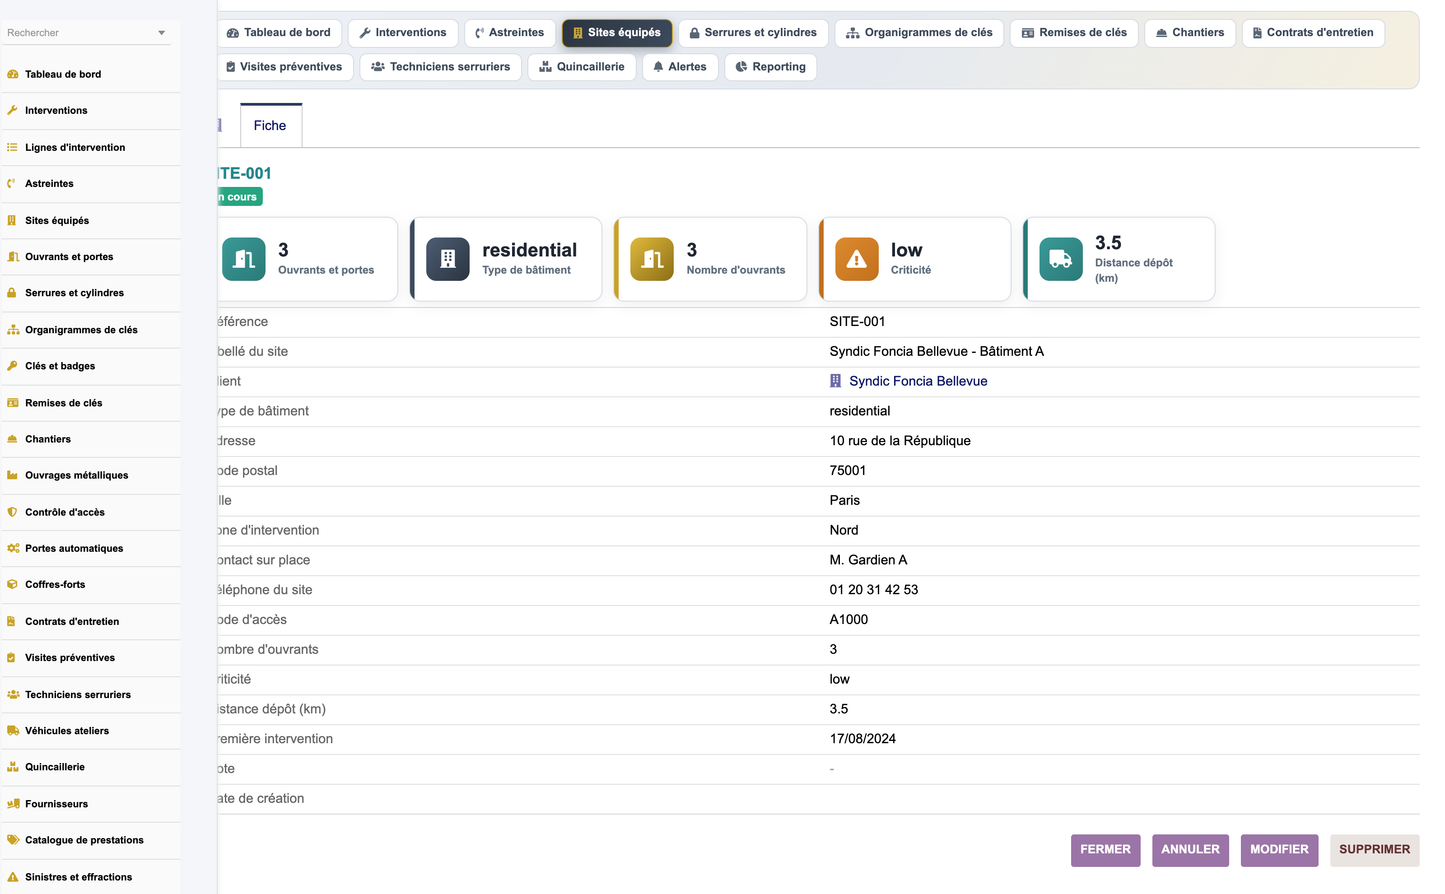1445x894 pixels.
Task: Click Contrôle d'accès shield icon
Action: coord(13,512)
